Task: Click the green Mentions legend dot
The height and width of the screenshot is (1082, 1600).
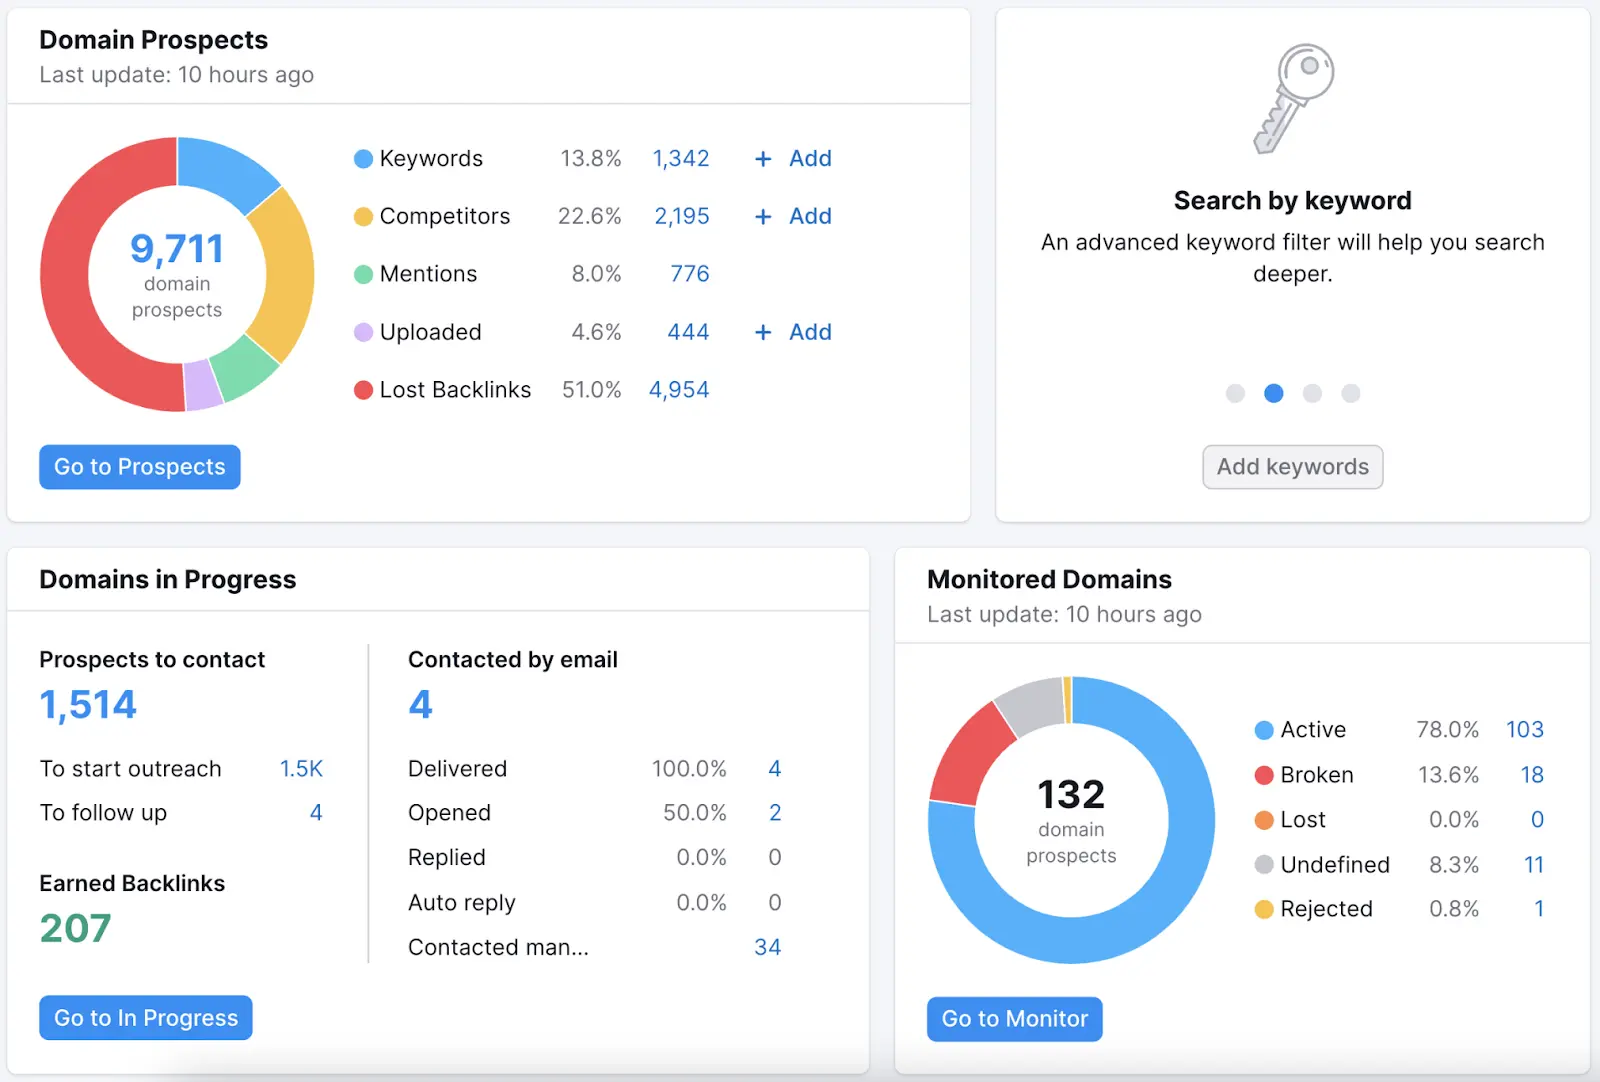Action: [x=363, y=274]
